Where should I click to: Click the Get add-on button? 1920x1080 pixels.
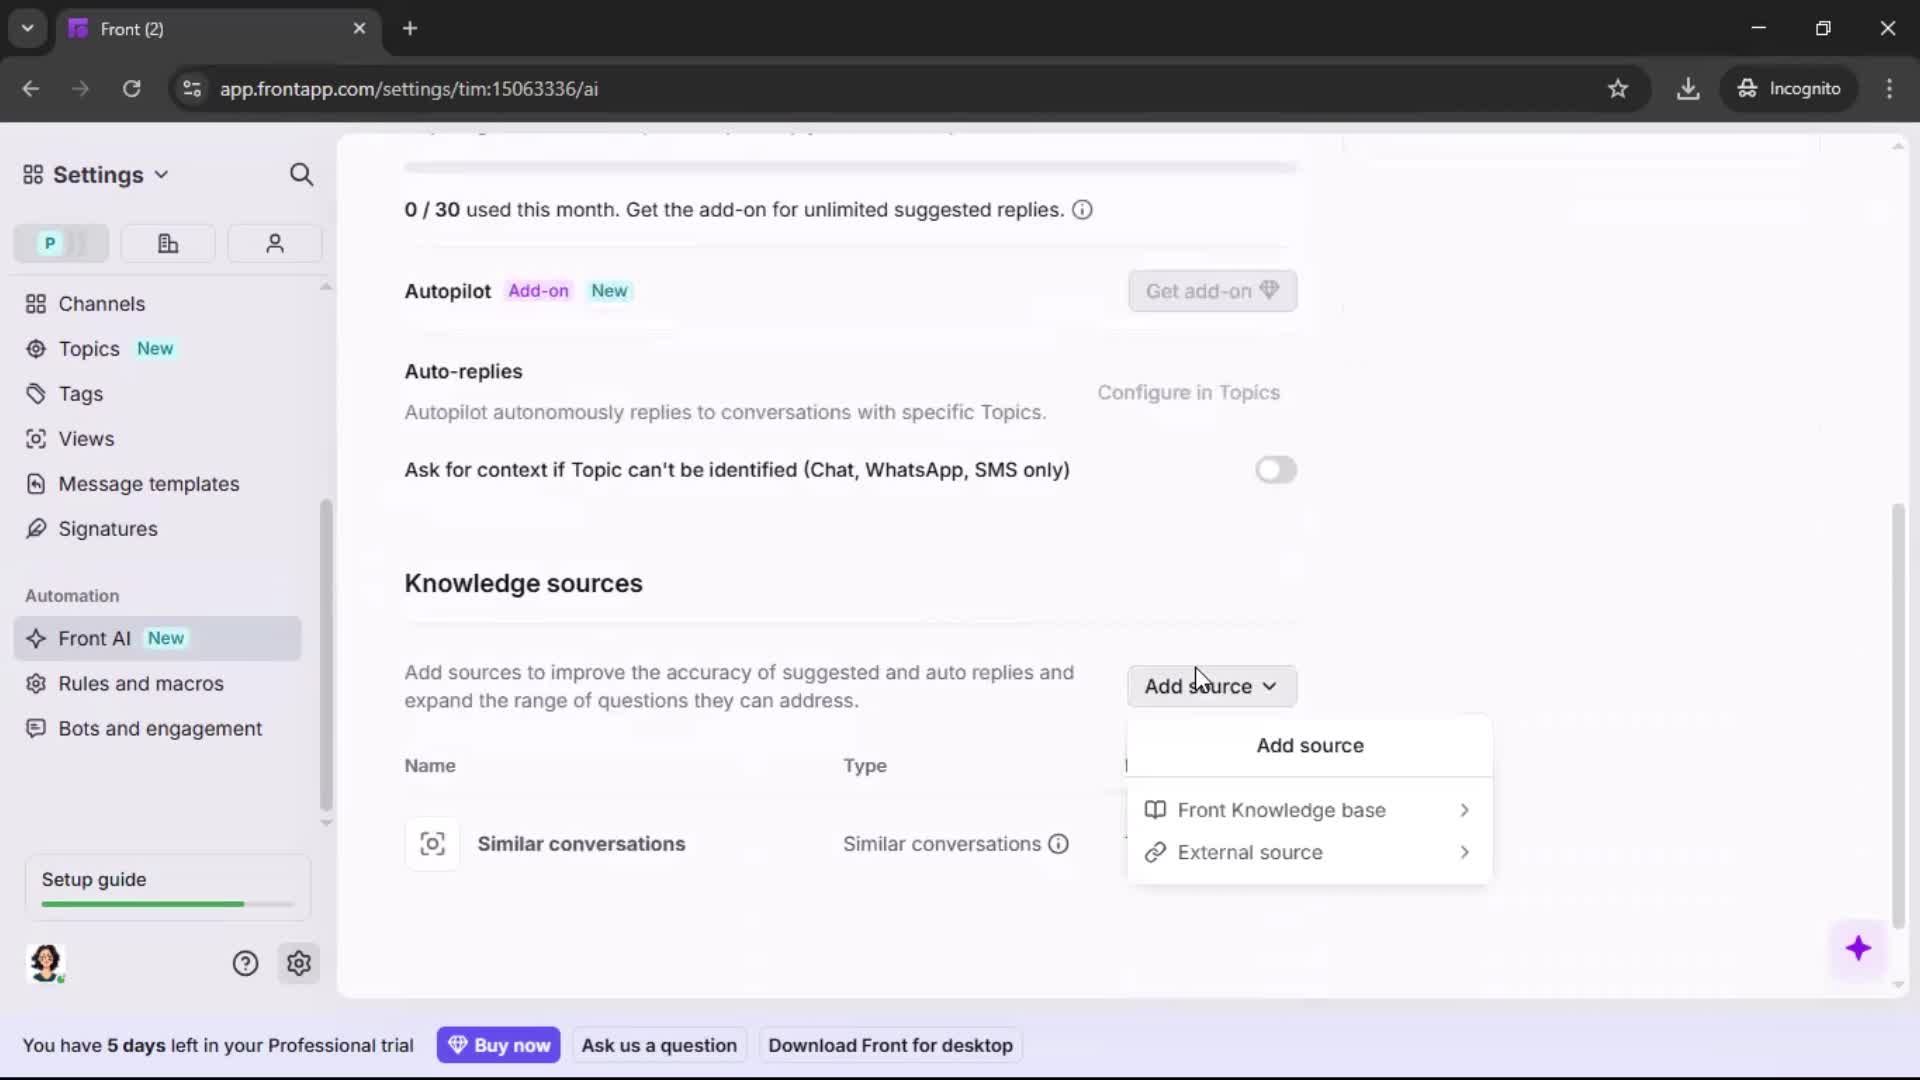[x=1211, y=291]
